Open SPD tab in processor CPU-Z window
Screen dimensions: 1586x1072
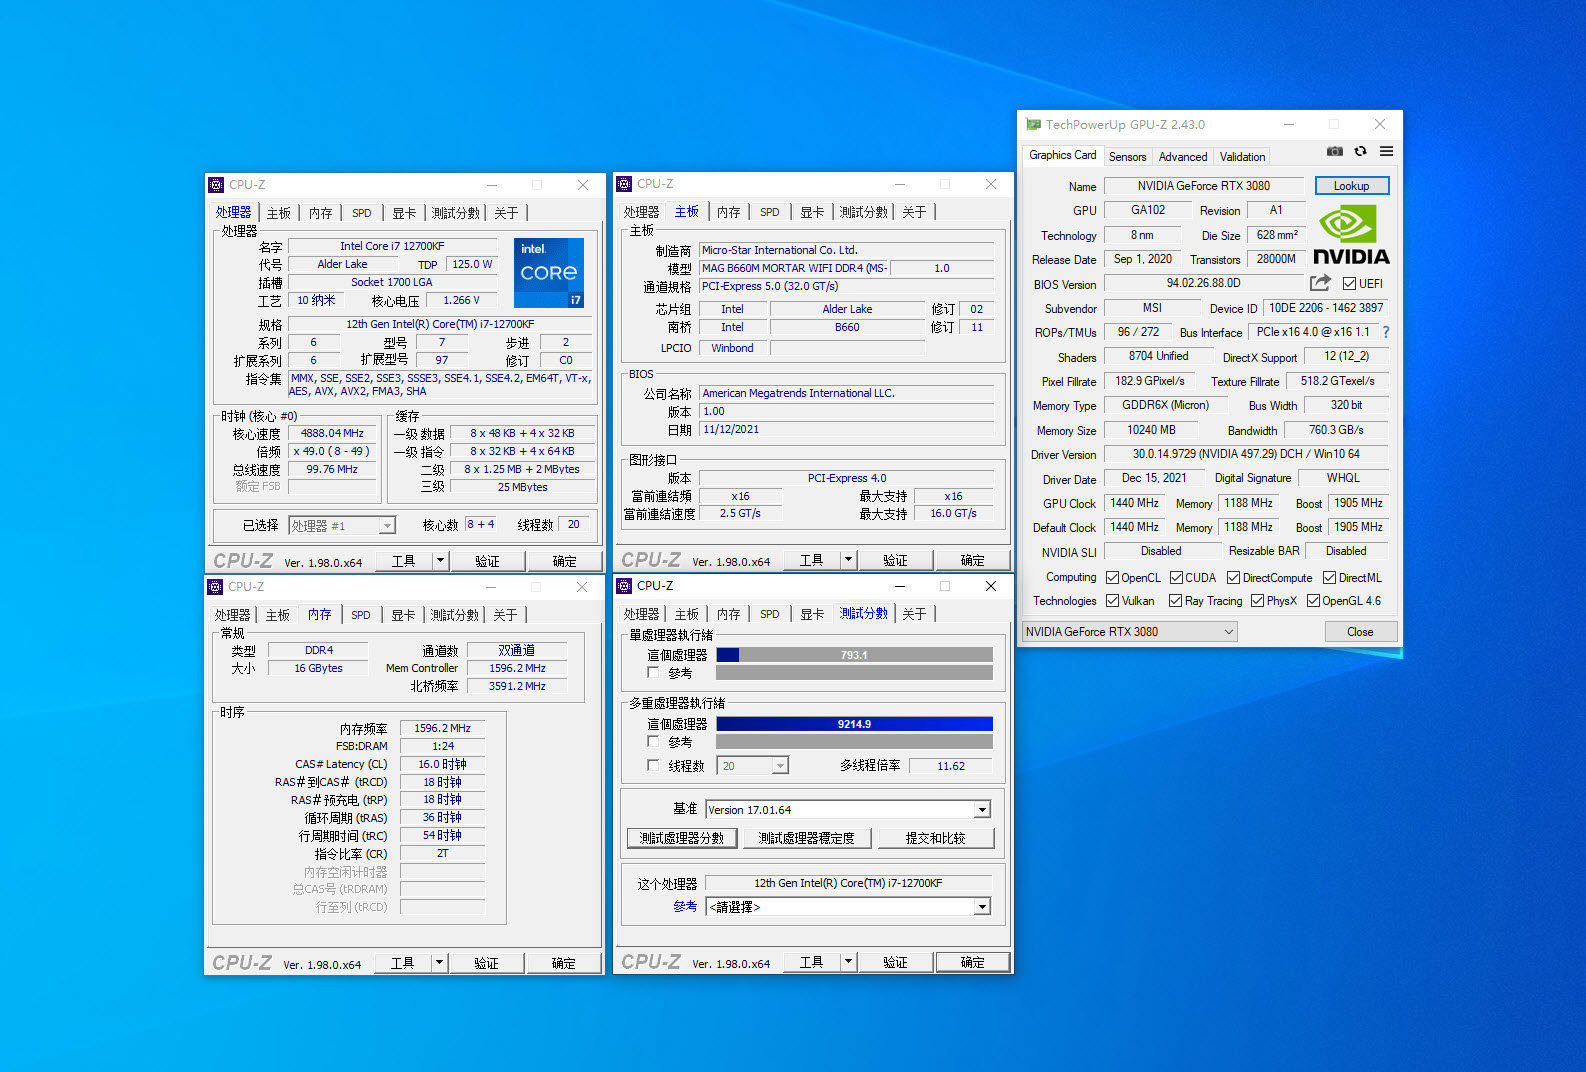tap(362, 213)
